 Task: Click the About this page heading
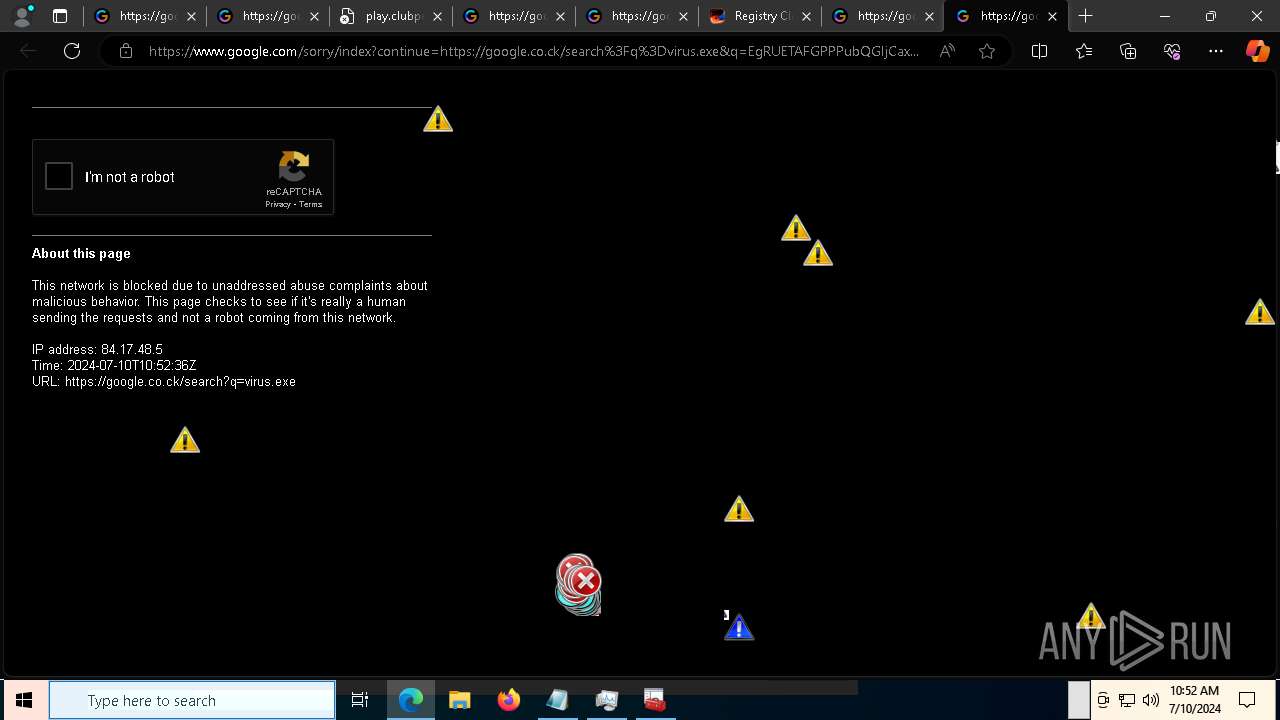click(x=81, y=253)
